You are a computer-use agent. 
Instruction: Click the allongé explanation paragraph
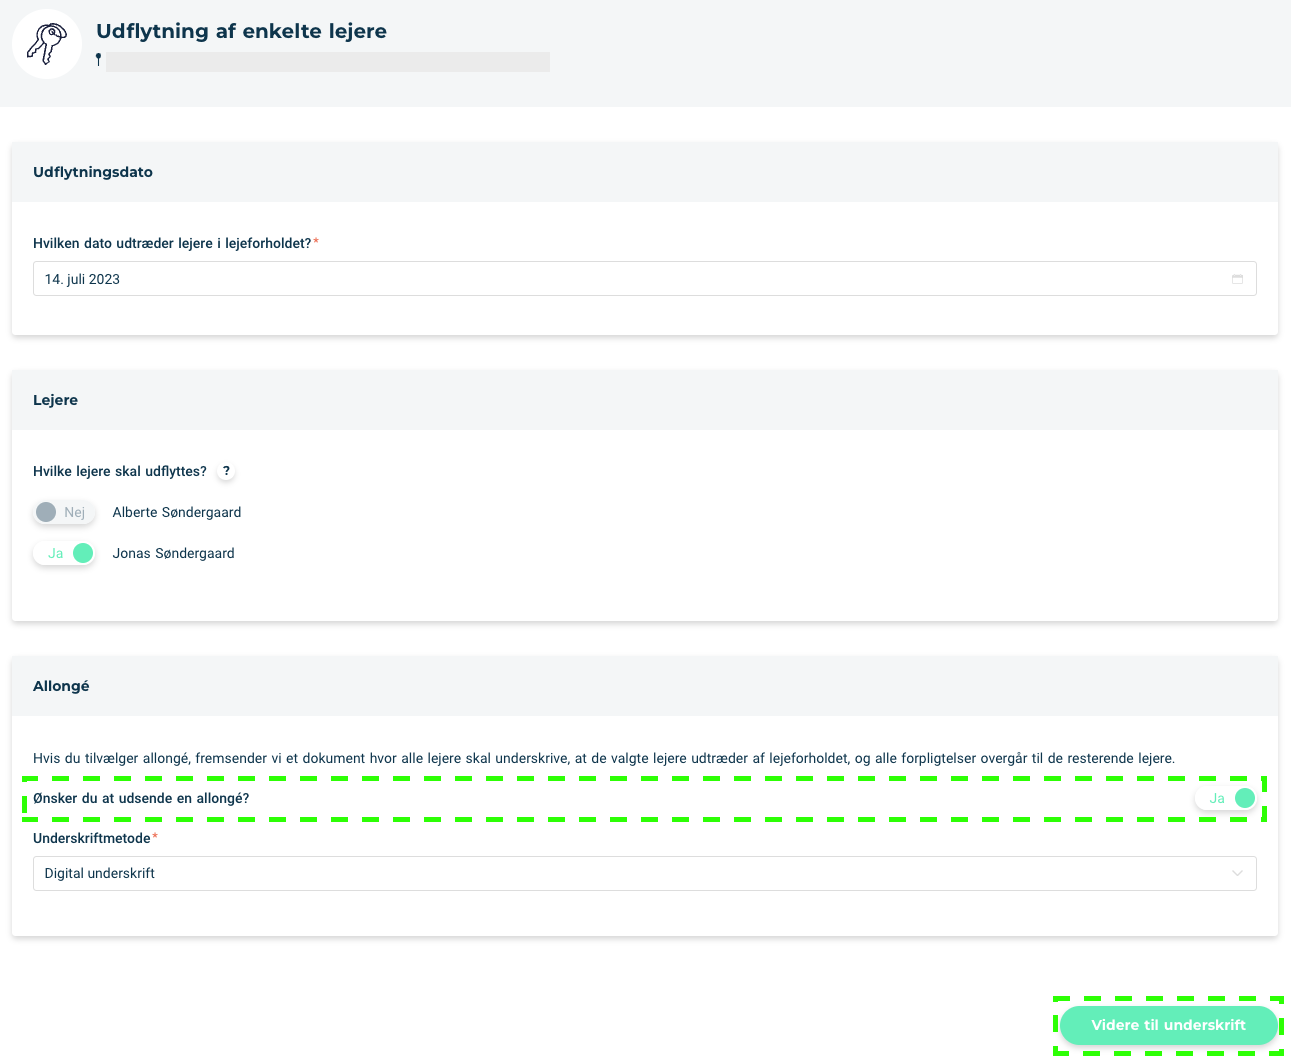(x=604, y=758)
